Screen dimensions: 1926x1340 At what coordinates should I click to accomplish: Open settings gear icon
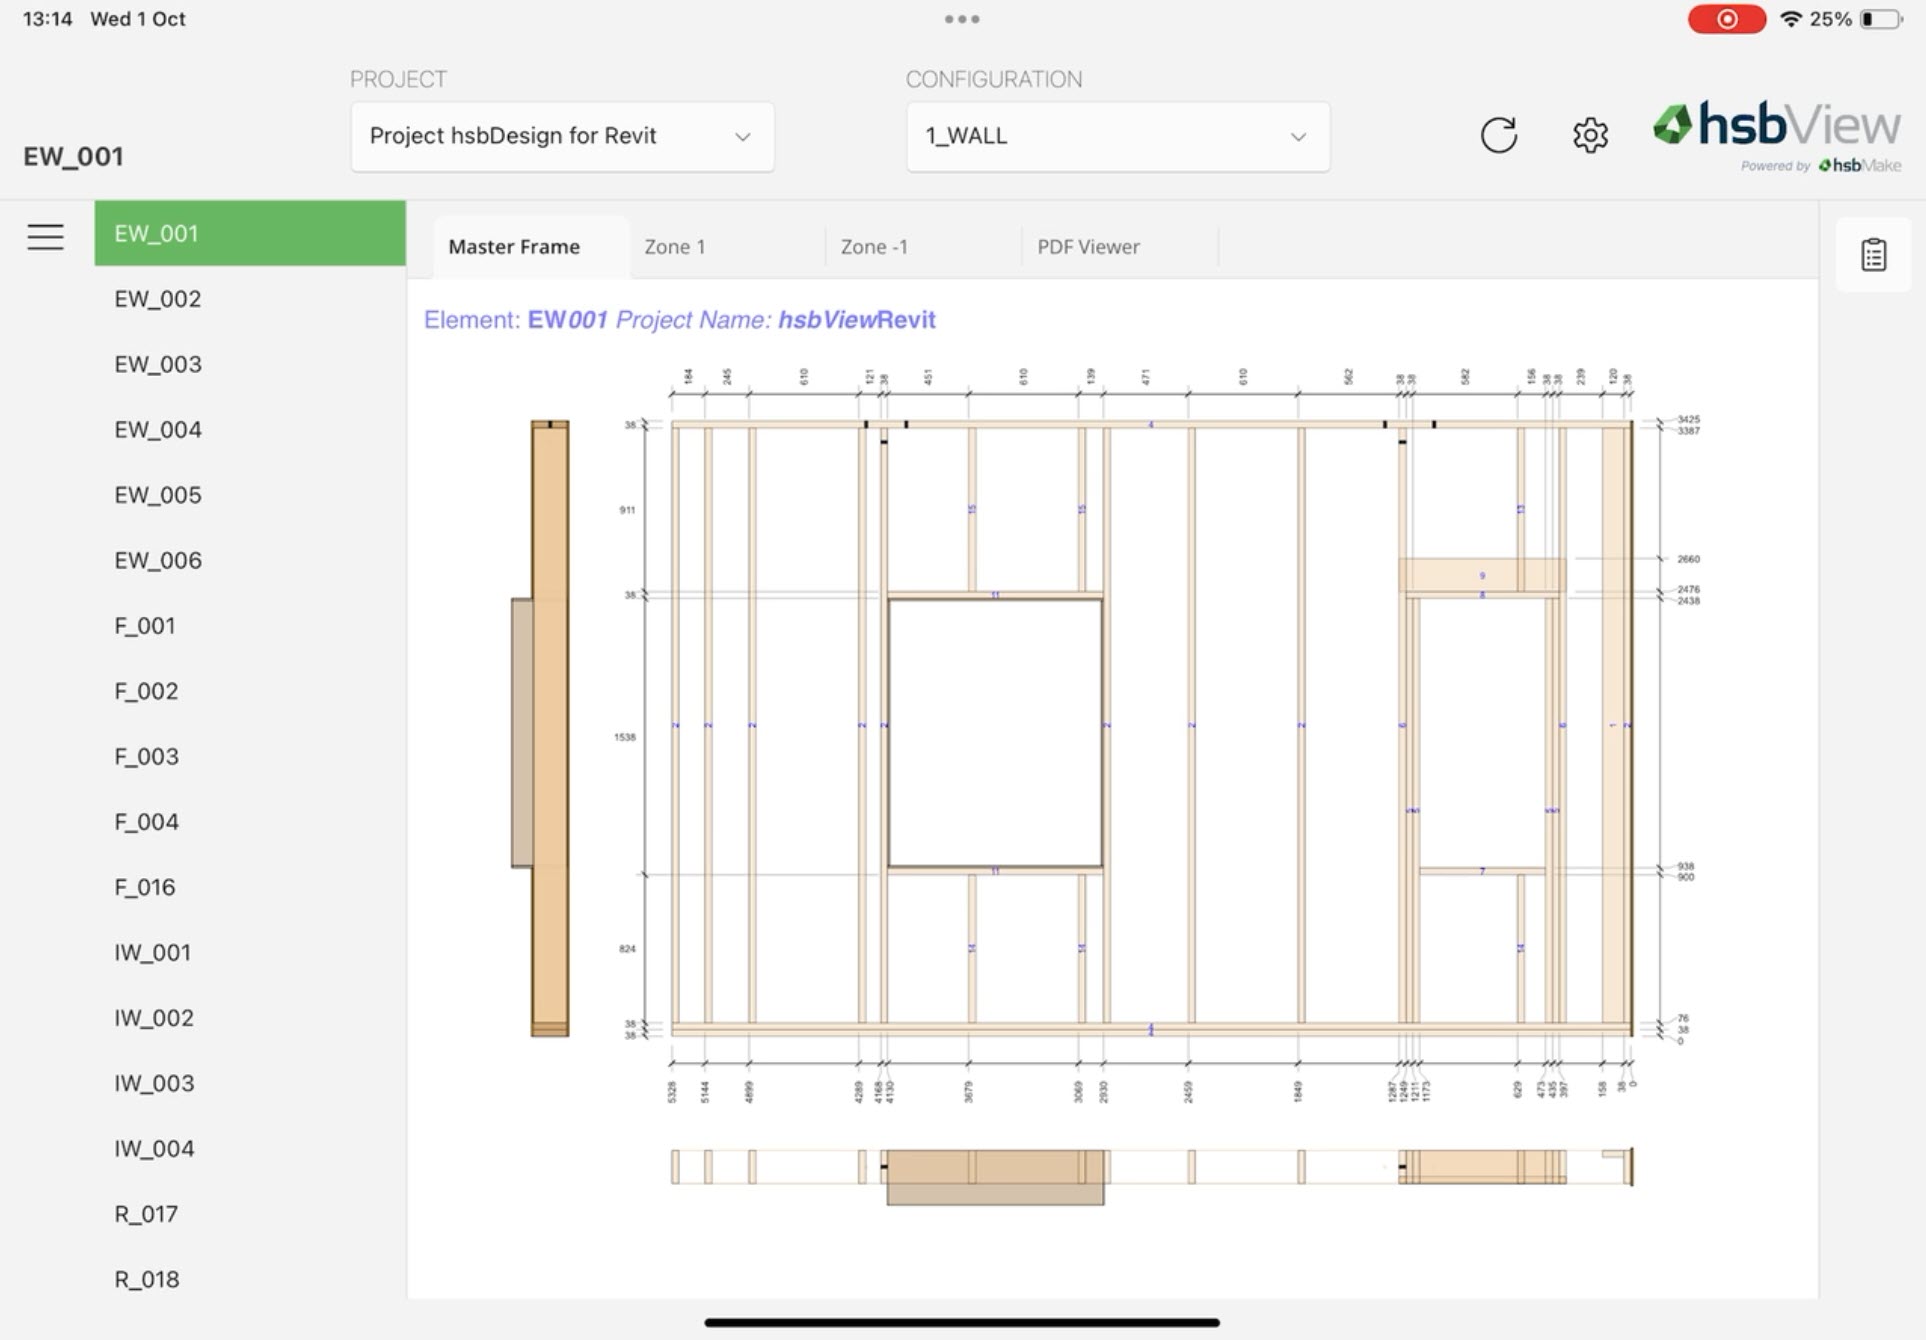(x=1590, y=135)
